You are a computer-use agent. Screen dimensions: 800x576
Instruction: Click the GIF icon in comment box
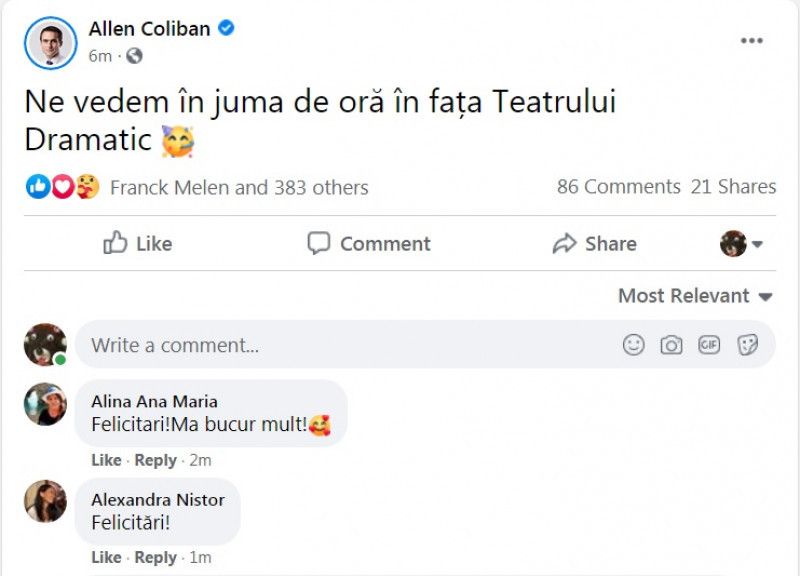click(709, 345)
